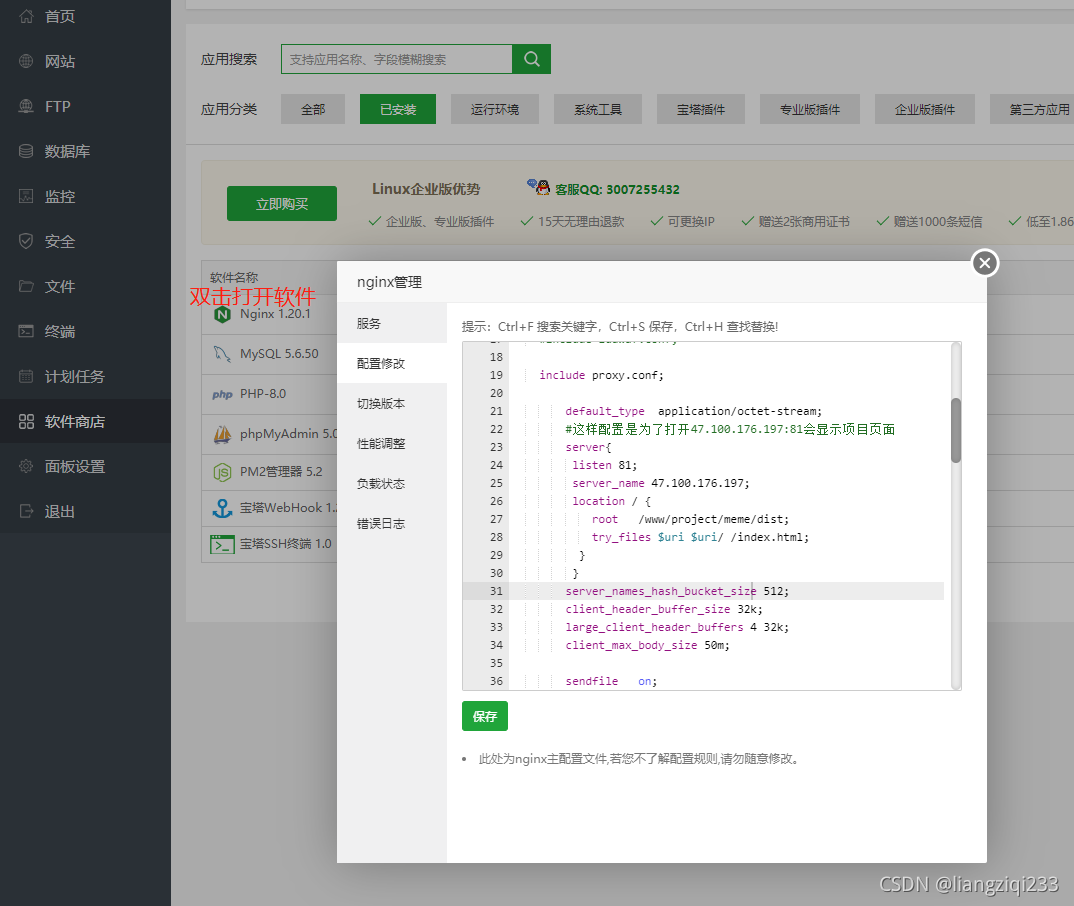This screenshot has height=906, width=1074.
Task: Click 'PHP-8.0' software row name
Action: pos(263,394)
